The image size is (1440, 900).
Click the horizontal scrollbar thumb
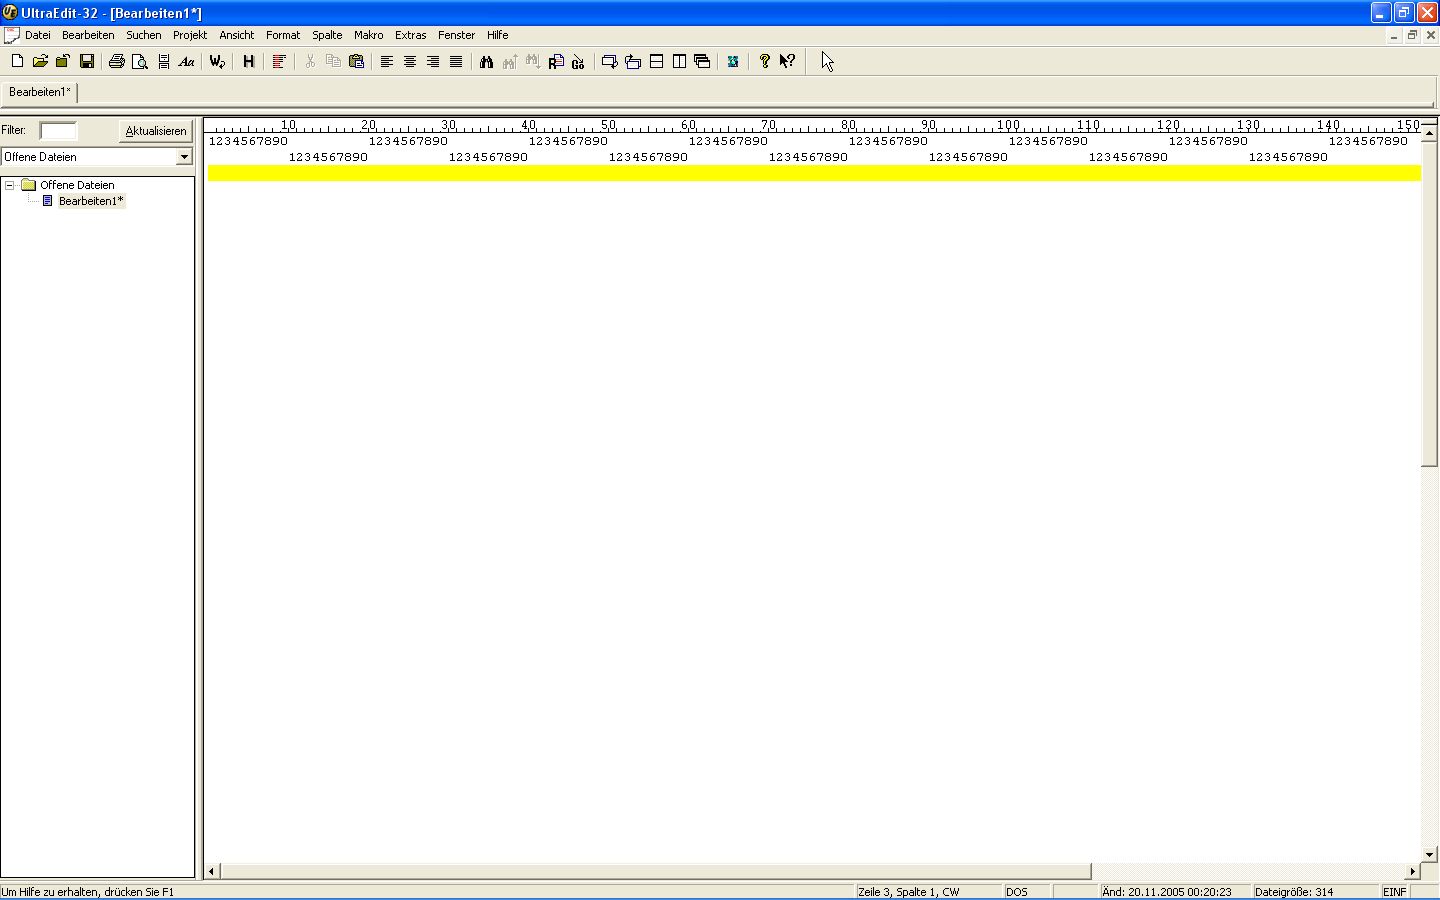click(x=655, y=871)
